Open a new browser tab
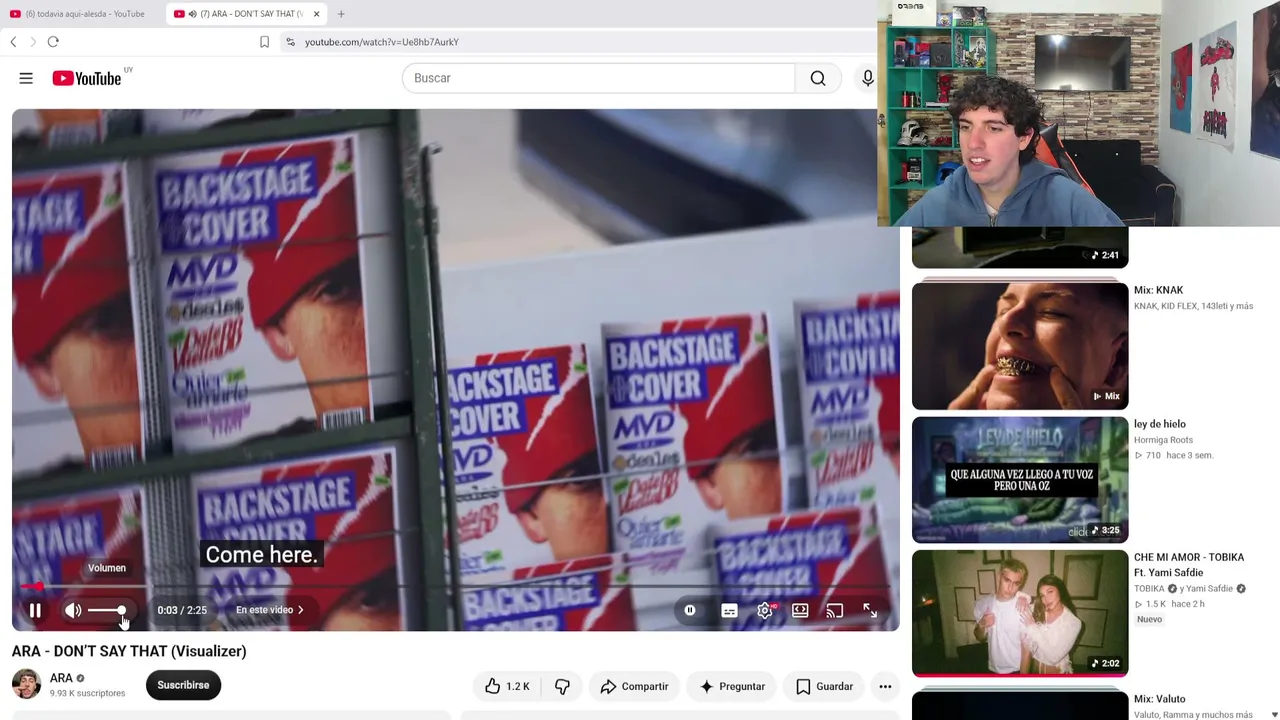Viewport: 1280px width, 720px height. [x=341, y=14]
